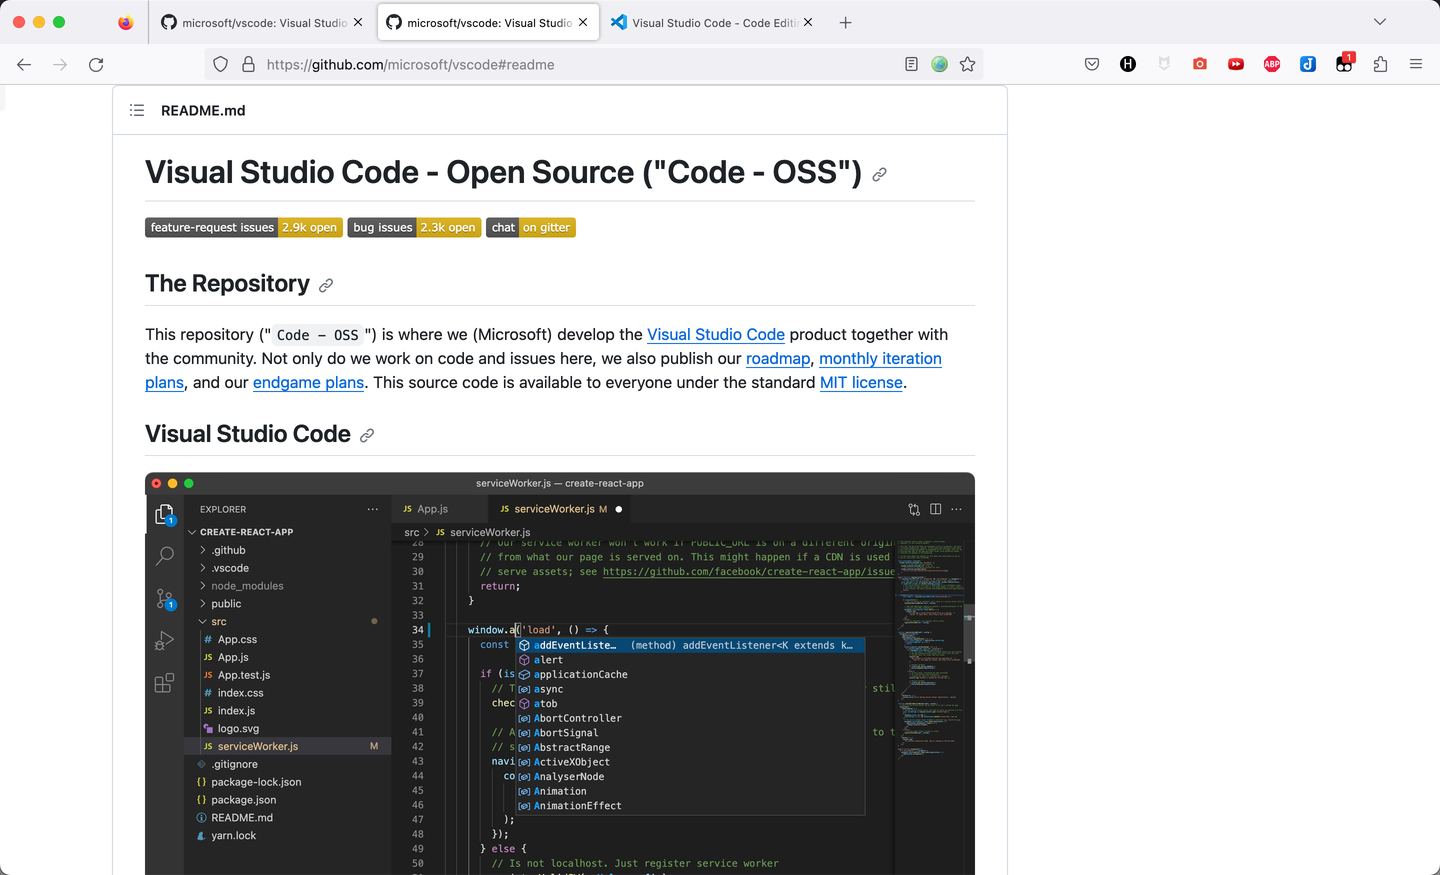Image resolution: width=1440 pixels, height=875 pixels.
Task: Click the README.md file header label
Action: pyautogui.click(x=203, y=110)
